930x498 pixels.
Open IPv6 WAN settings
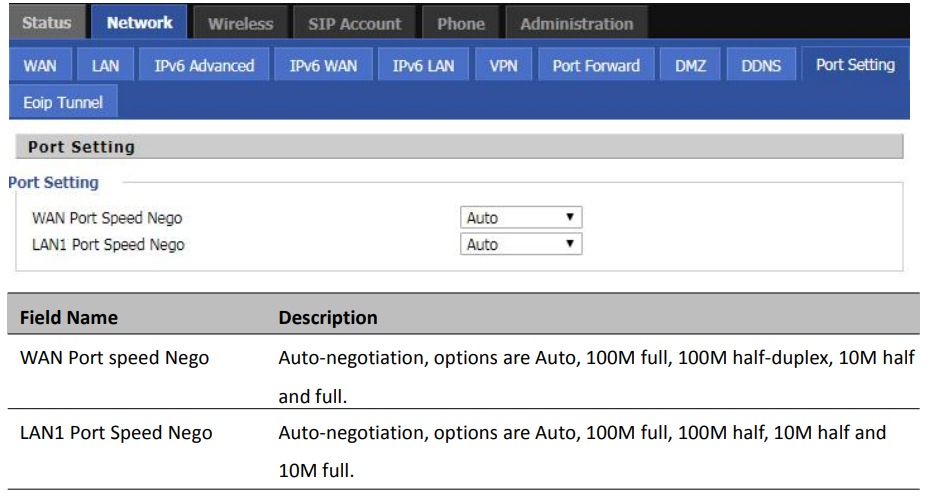tap(323, 65)
